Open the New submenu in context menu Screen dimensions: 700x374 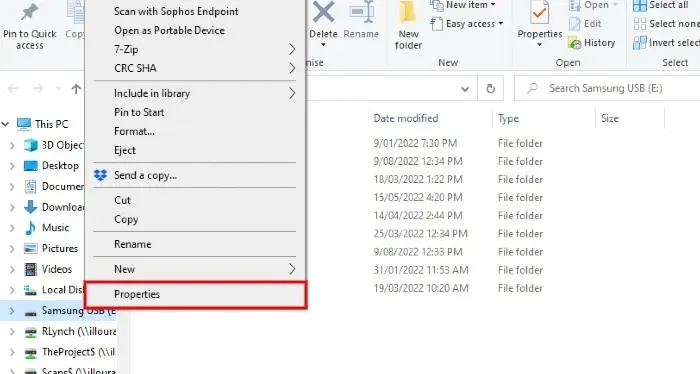pyautogui.click(x=195, y=269)
